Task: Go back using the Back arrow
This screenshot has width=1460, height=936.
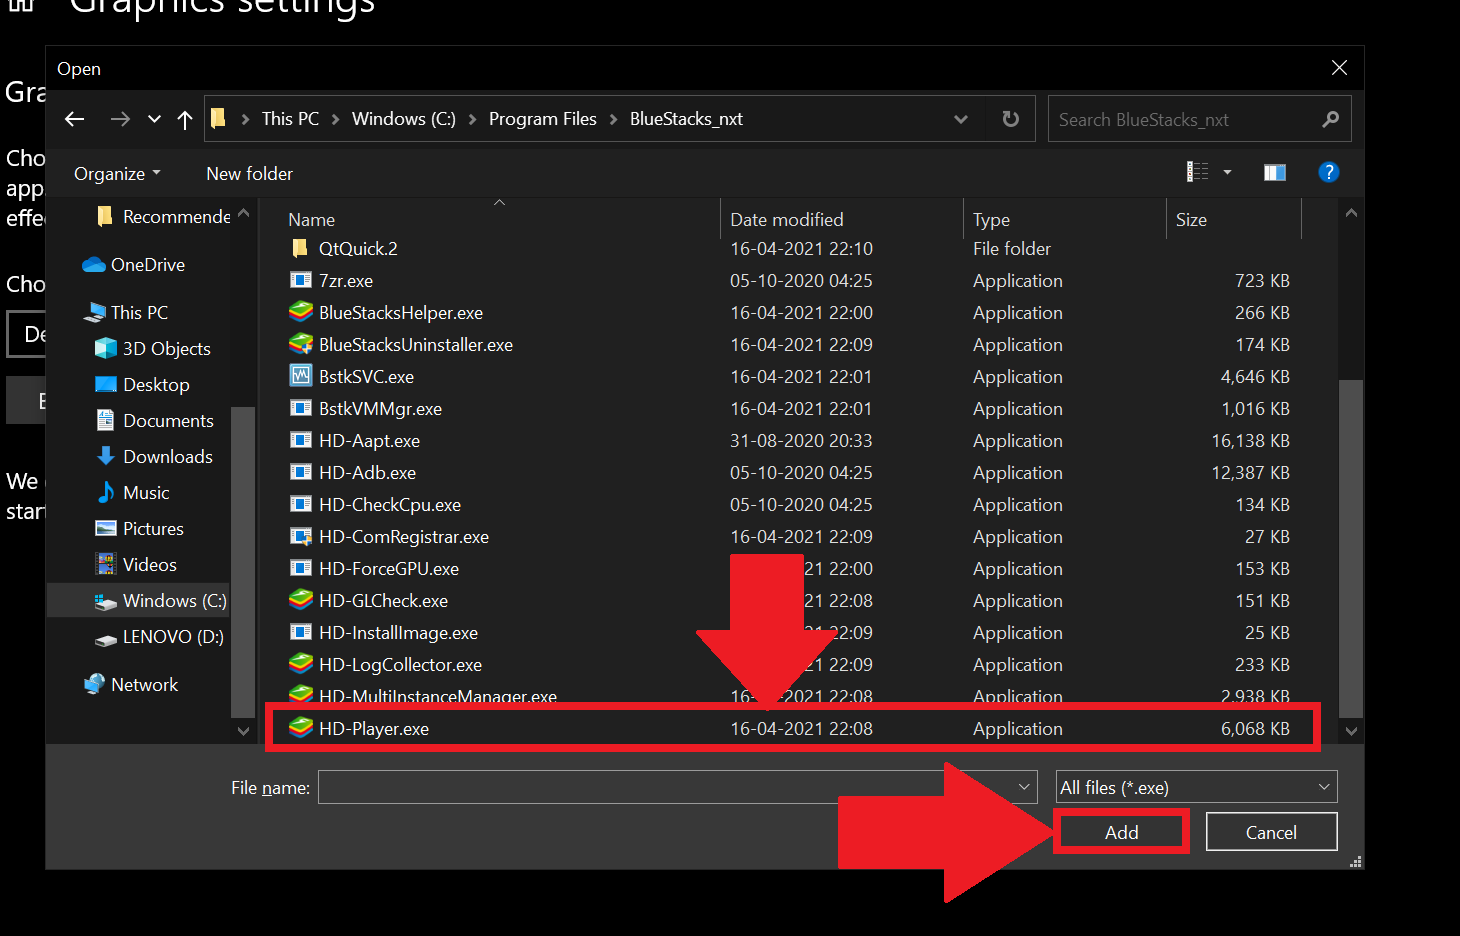Action: coord(74,119)
